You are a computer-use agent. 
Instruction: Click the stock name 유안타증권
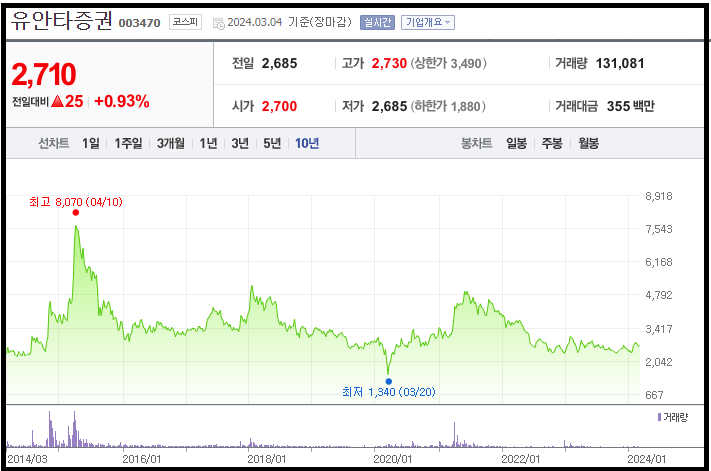coord(61,20)
